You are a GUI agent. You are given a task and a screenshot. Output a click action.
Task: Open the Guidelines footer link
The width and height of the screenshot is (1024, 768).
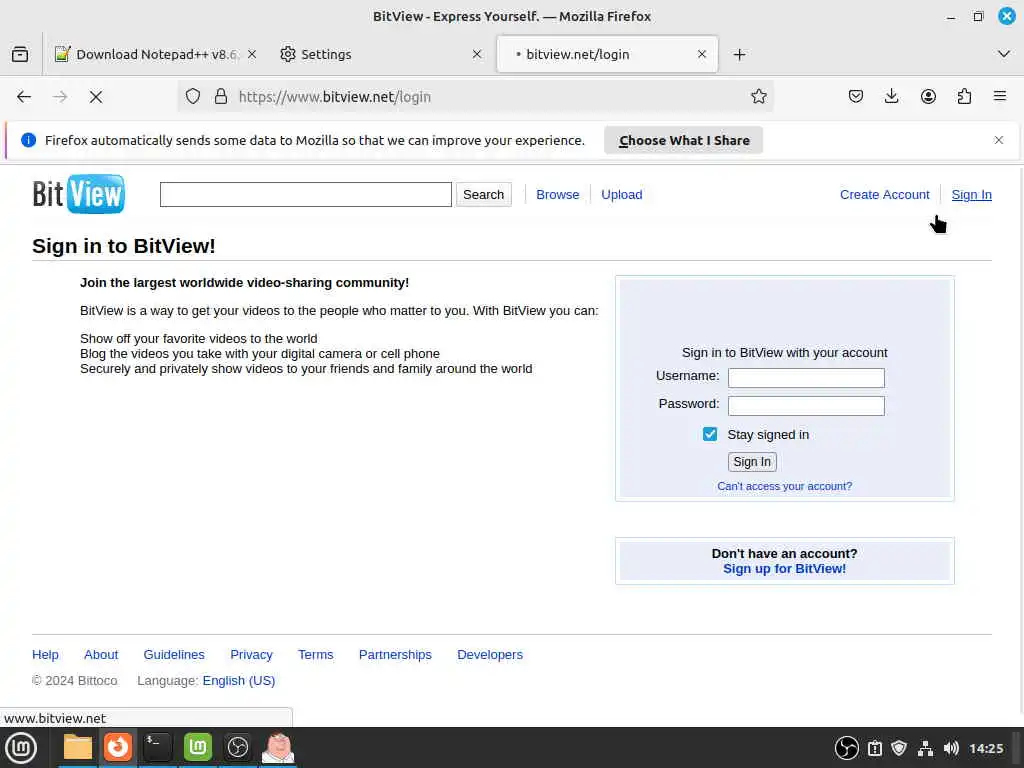pyautogui.click(x=174, y=654)
